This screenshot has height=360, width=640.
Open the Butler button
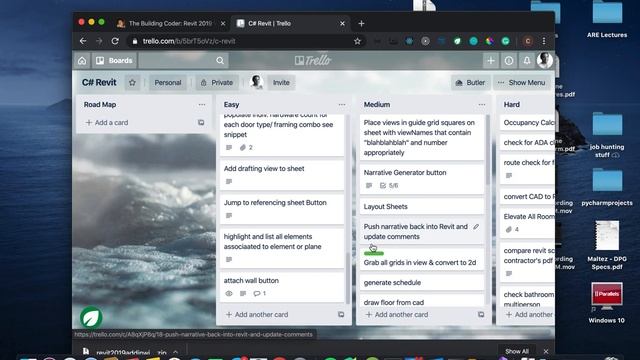[470, 82]
